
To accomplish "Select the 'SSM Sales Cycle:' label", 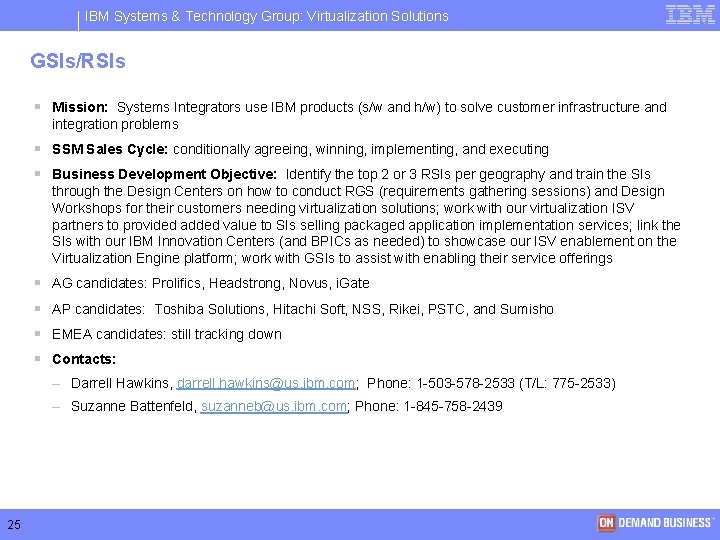I will tap(110, 149).
